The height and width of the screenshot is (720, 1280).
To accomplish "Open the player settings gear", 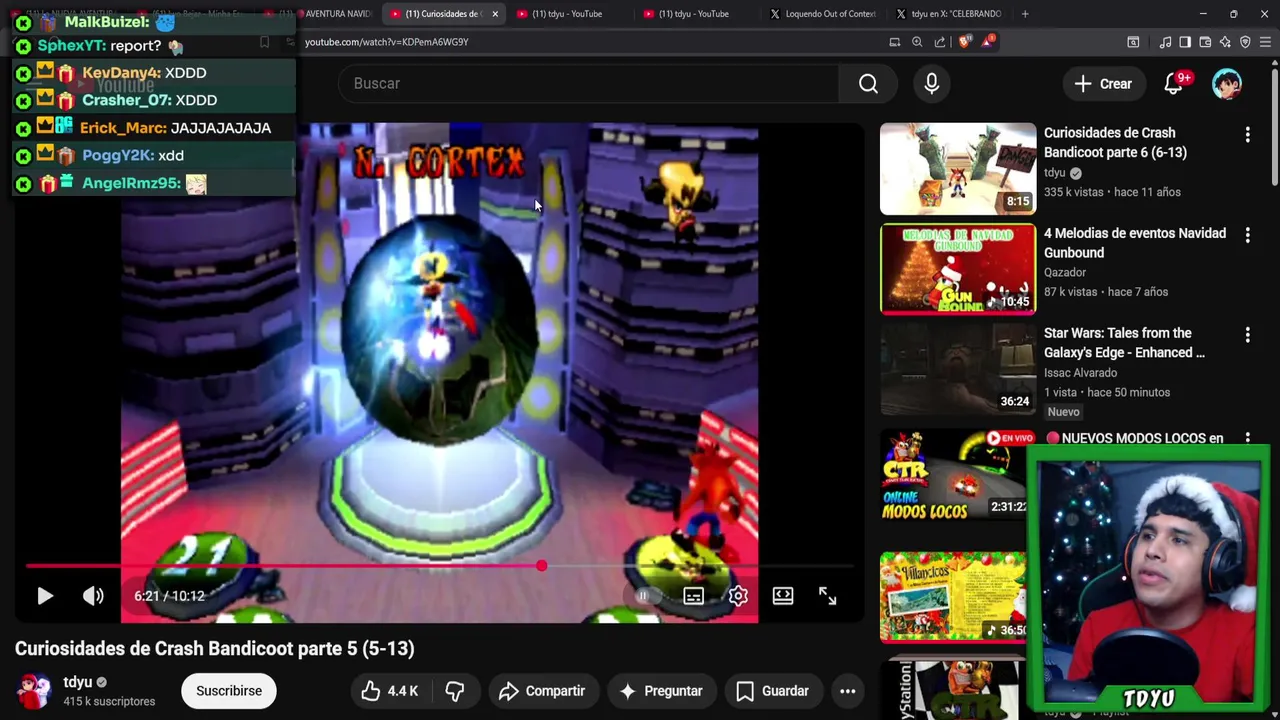I will (x=738, y=596).
